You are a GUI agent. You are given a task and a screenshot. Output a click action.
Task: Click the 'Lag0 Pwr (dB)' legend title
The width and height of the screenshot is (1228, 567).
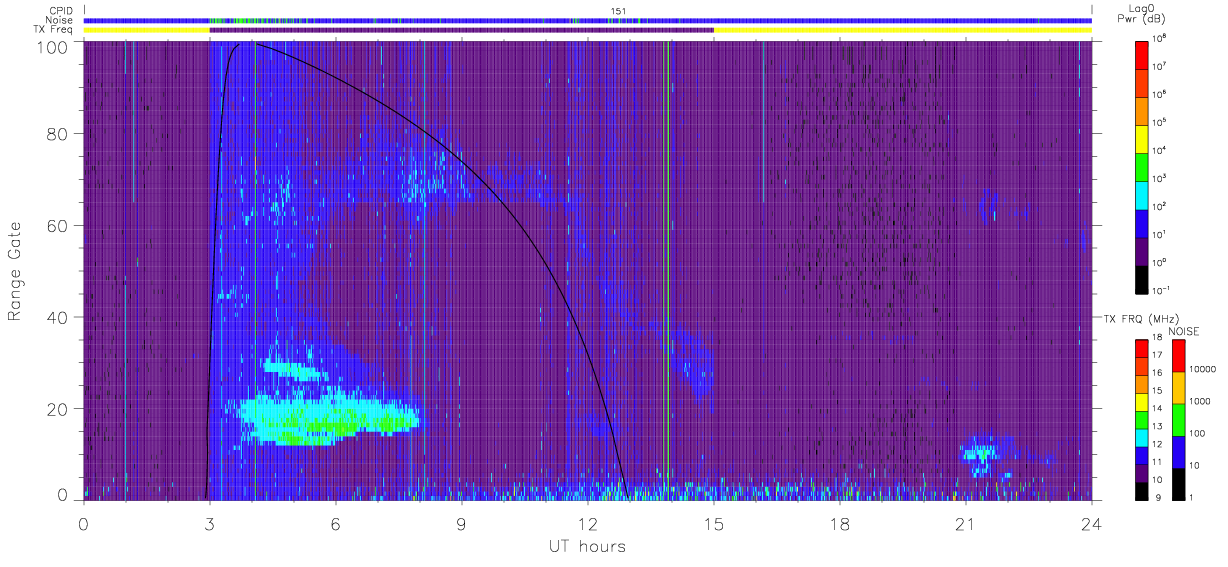click(1143, 13)
